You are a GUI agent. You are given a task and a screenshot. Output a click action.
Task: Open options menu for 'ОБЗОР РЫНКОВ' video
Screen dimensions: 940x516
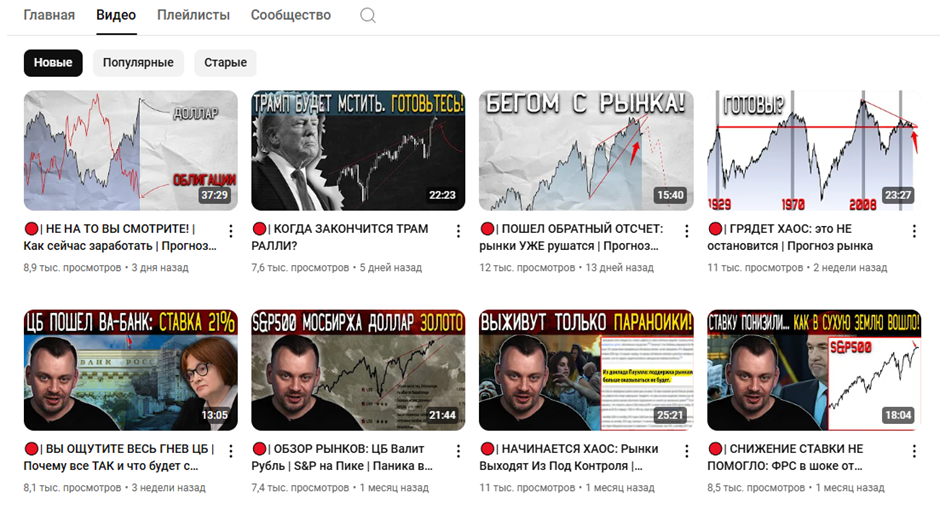[458, 451]
